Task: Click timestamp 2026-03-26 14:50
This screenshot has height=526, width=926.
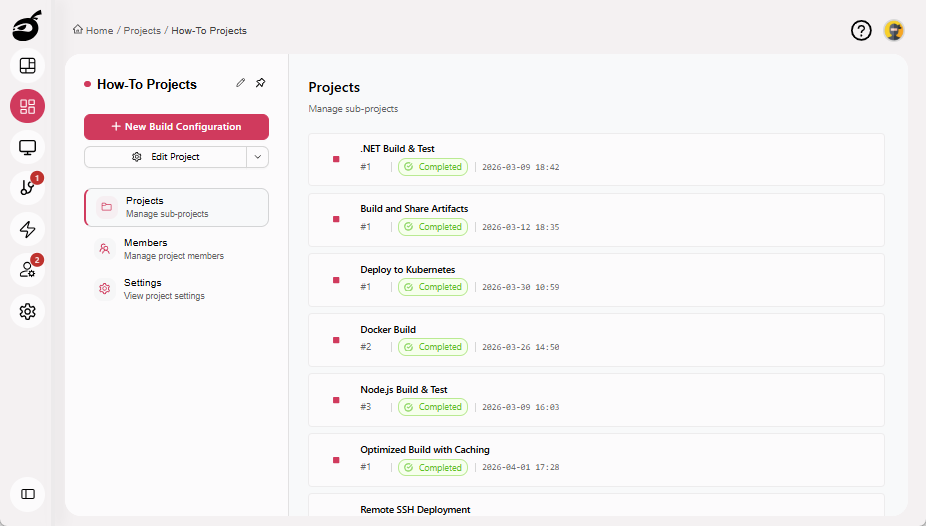Action: [520, 348]
